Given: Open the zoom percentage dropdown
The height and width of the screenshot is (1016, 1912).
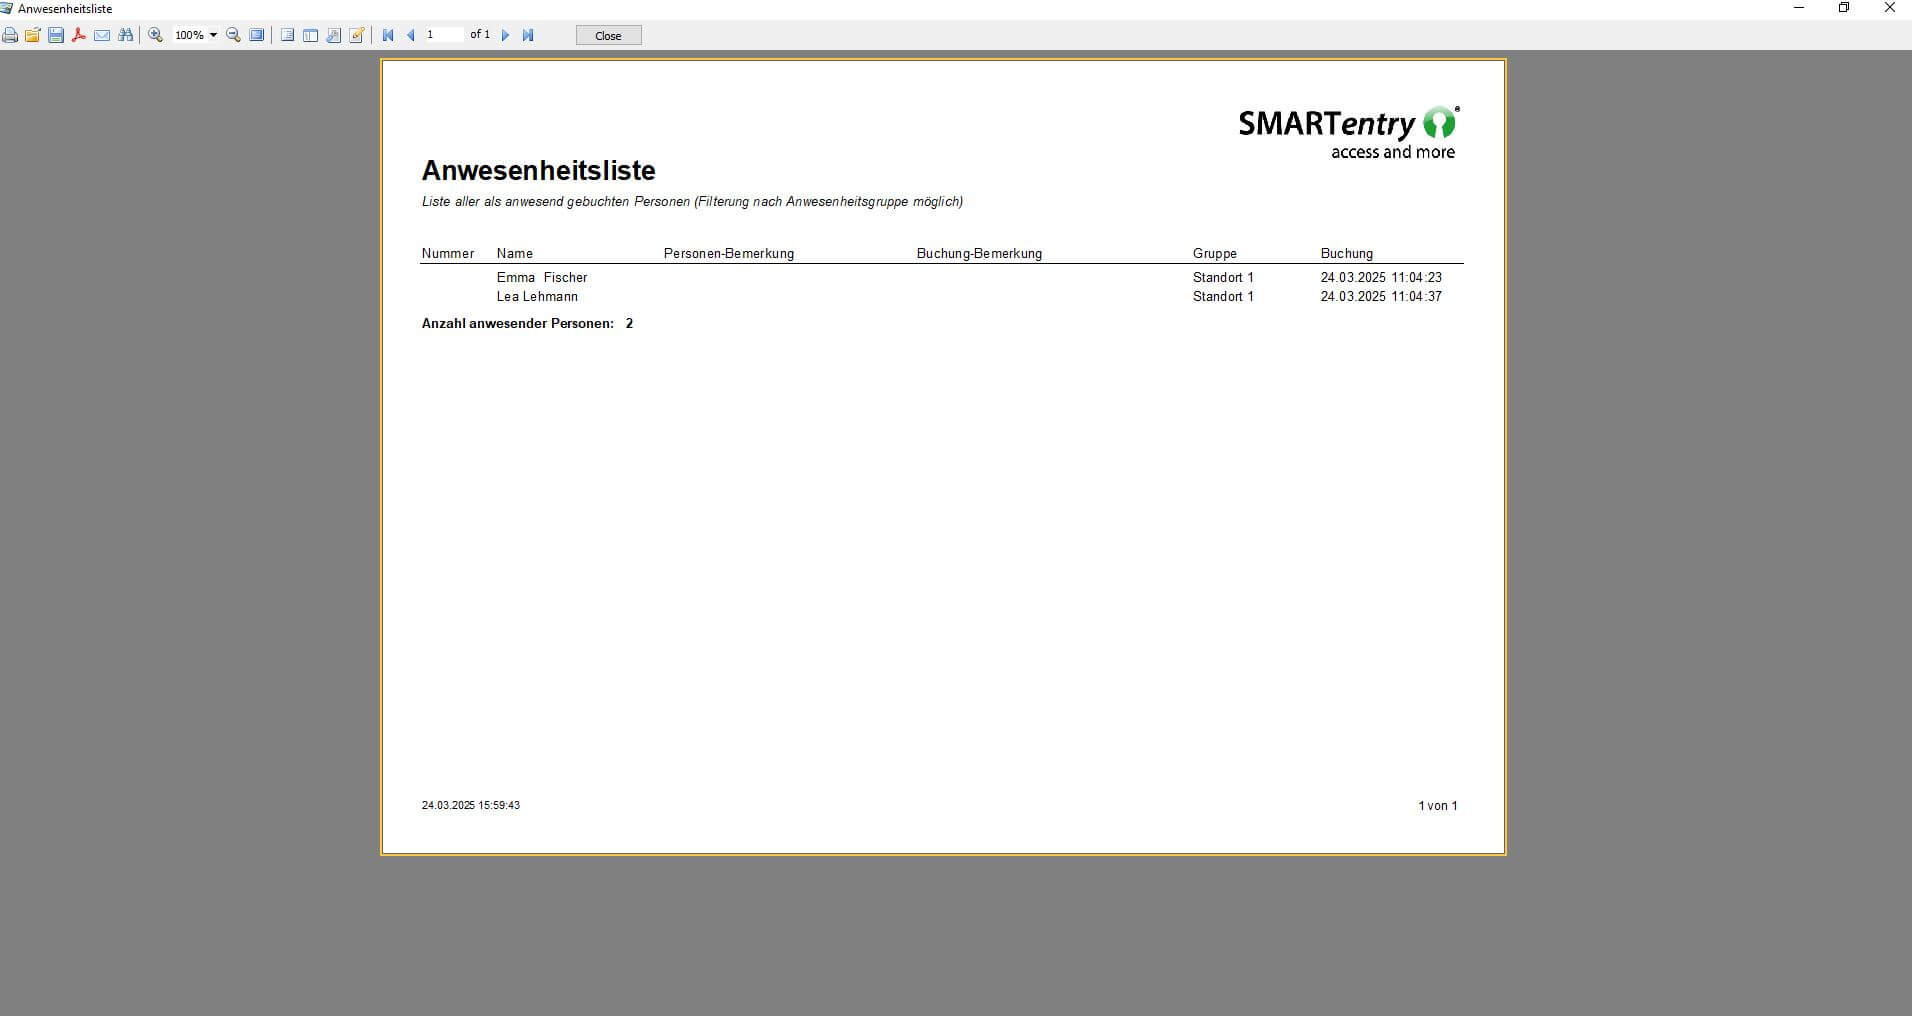Looking at the screenshot, I should (212, 34).
